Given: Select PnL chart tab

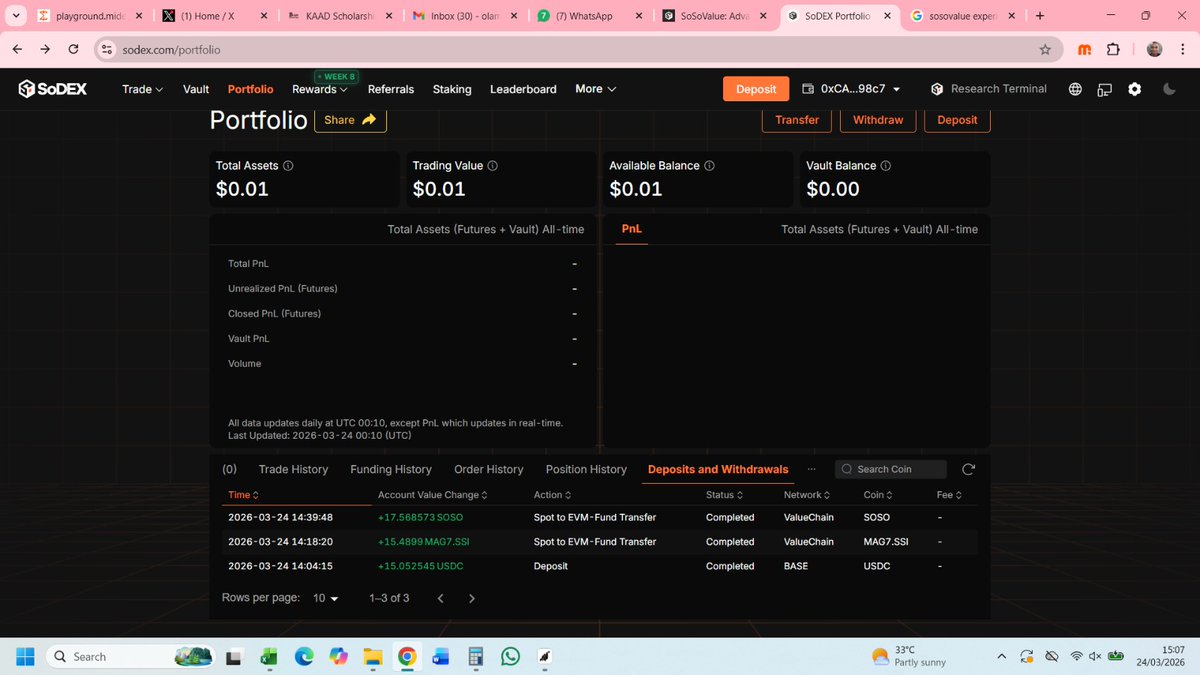Looking at the screenshot, I should 632,229.
